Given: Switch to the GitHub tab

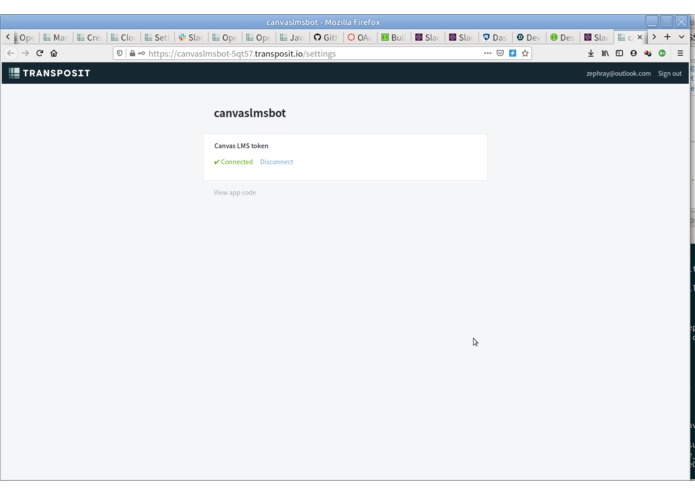Looking at the screenshot, I should coord(325,38).
